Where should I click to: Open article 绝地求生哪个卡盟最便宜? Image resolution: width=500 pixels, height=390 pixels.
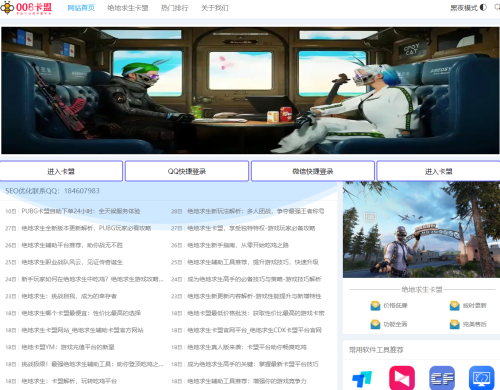point(81,313)
